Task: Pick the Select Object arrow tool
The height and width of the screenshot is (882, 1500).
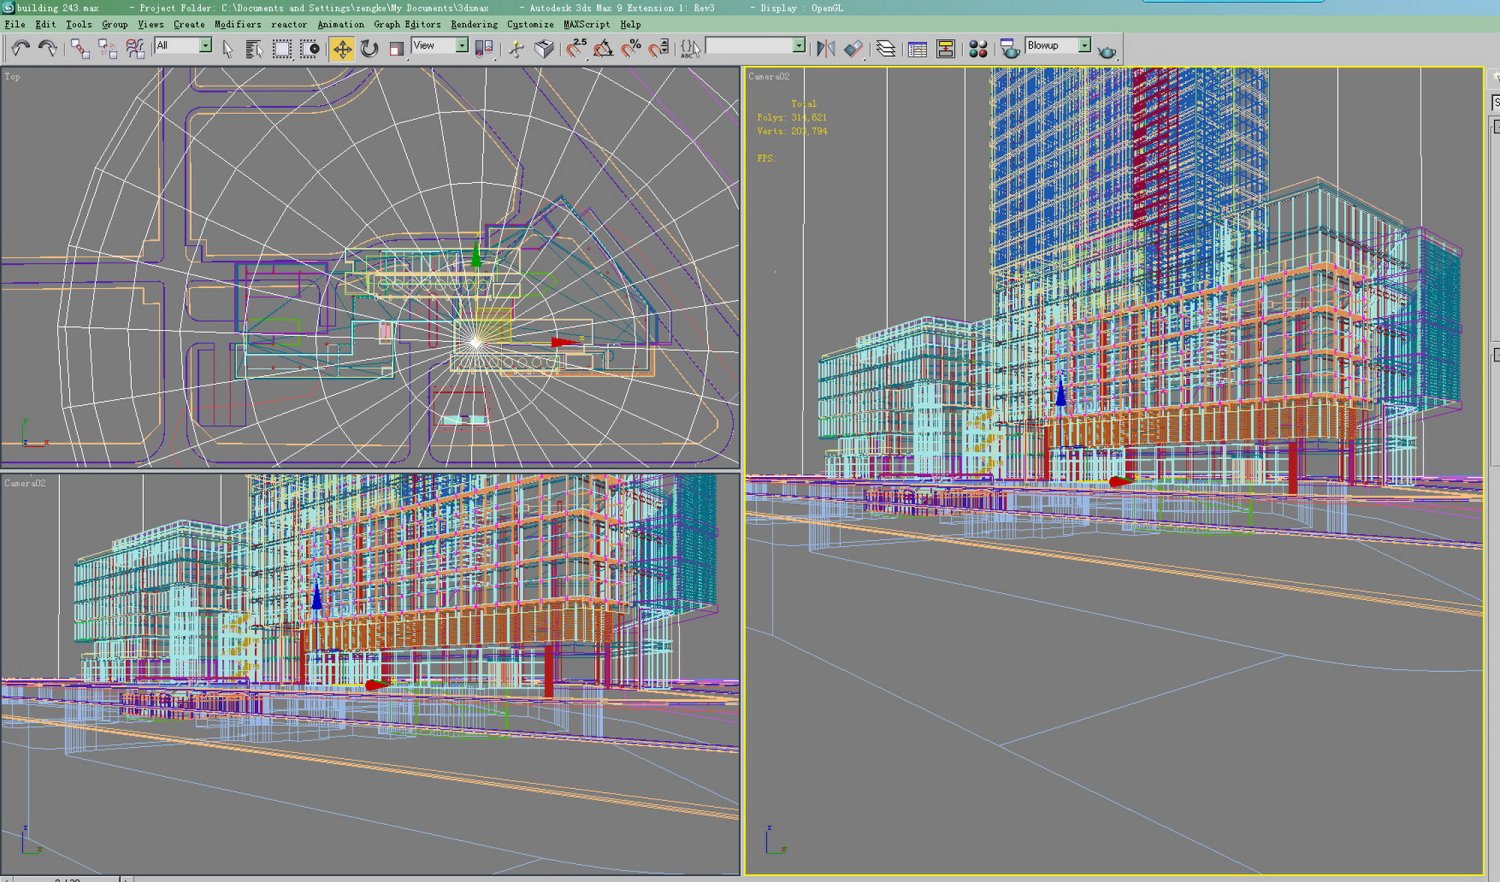Action: tap(228, 48)
